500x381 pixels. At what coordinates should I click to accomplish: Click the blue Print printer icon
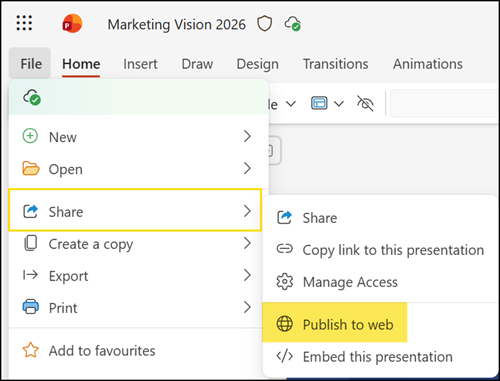(x=31, y=307)
